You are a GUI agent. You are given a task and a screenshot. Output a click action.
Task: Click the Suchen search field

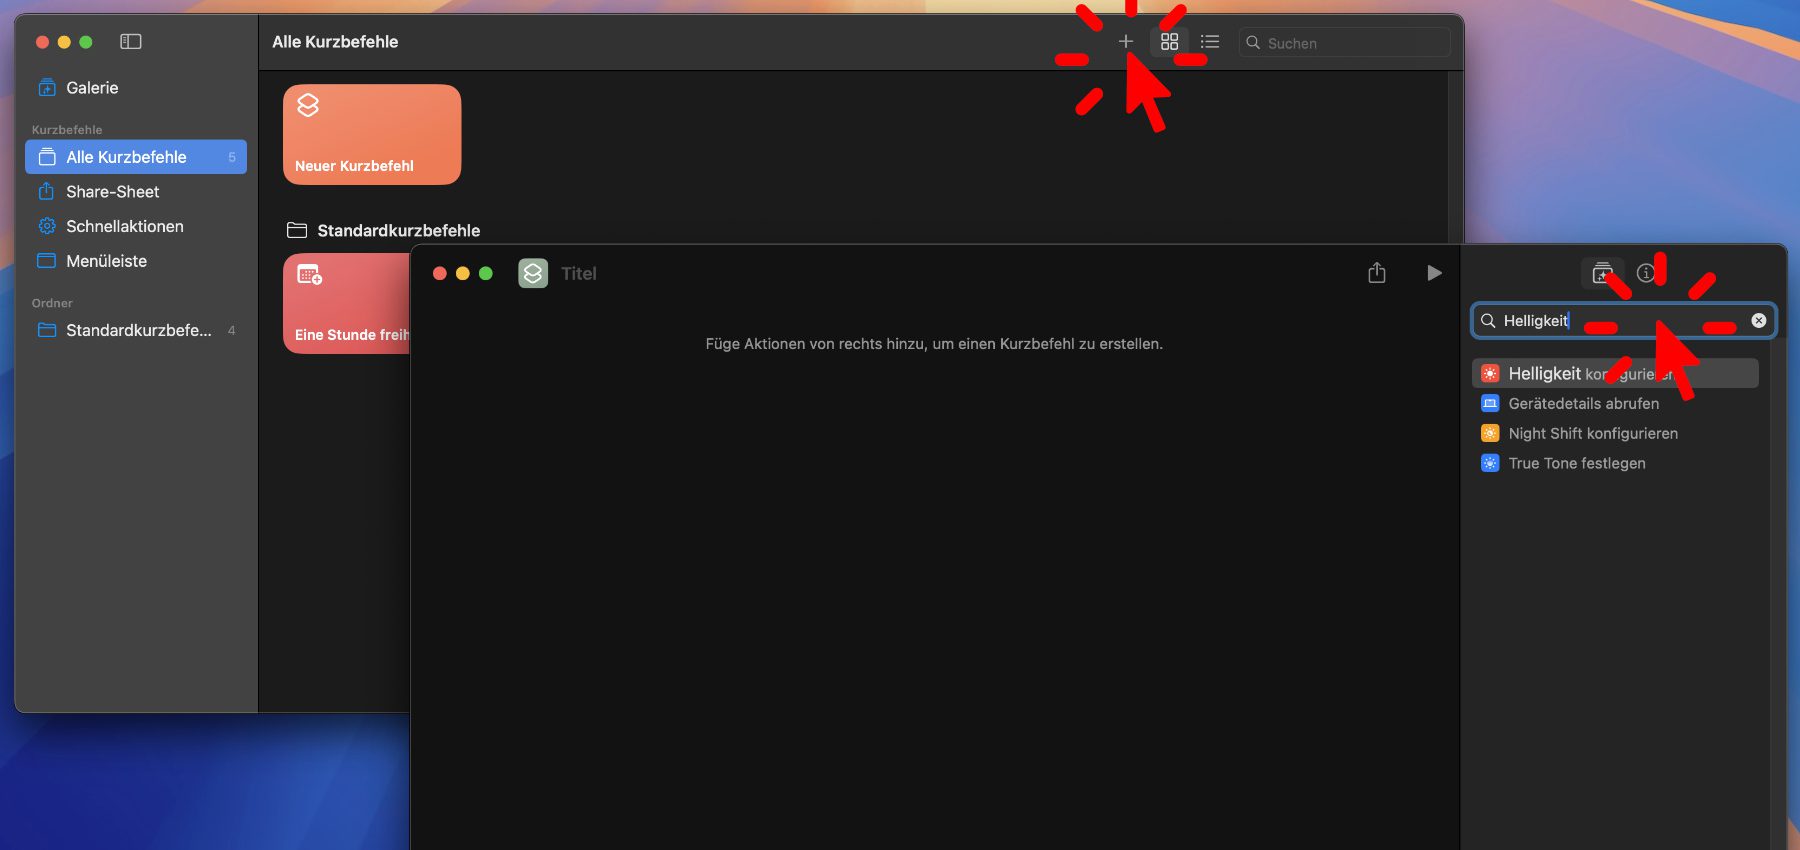(1345, 43)
